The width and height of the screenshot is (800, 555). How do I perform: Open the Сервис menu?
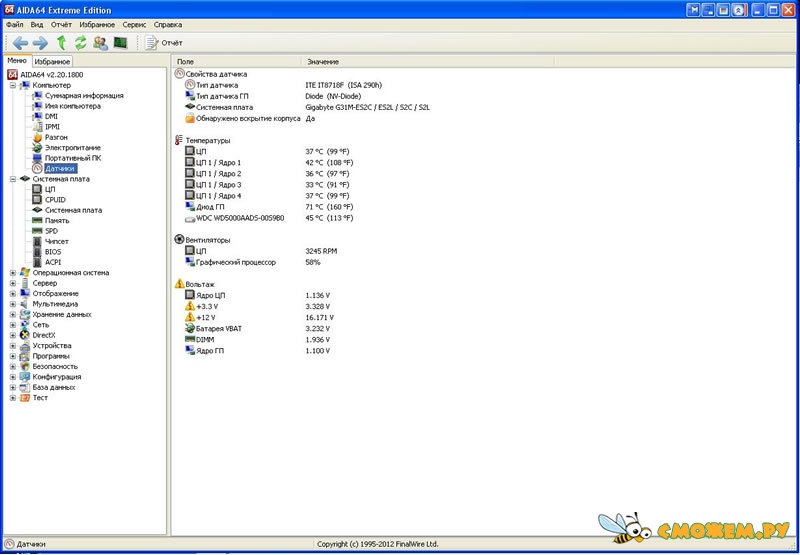tap(134, 24)
